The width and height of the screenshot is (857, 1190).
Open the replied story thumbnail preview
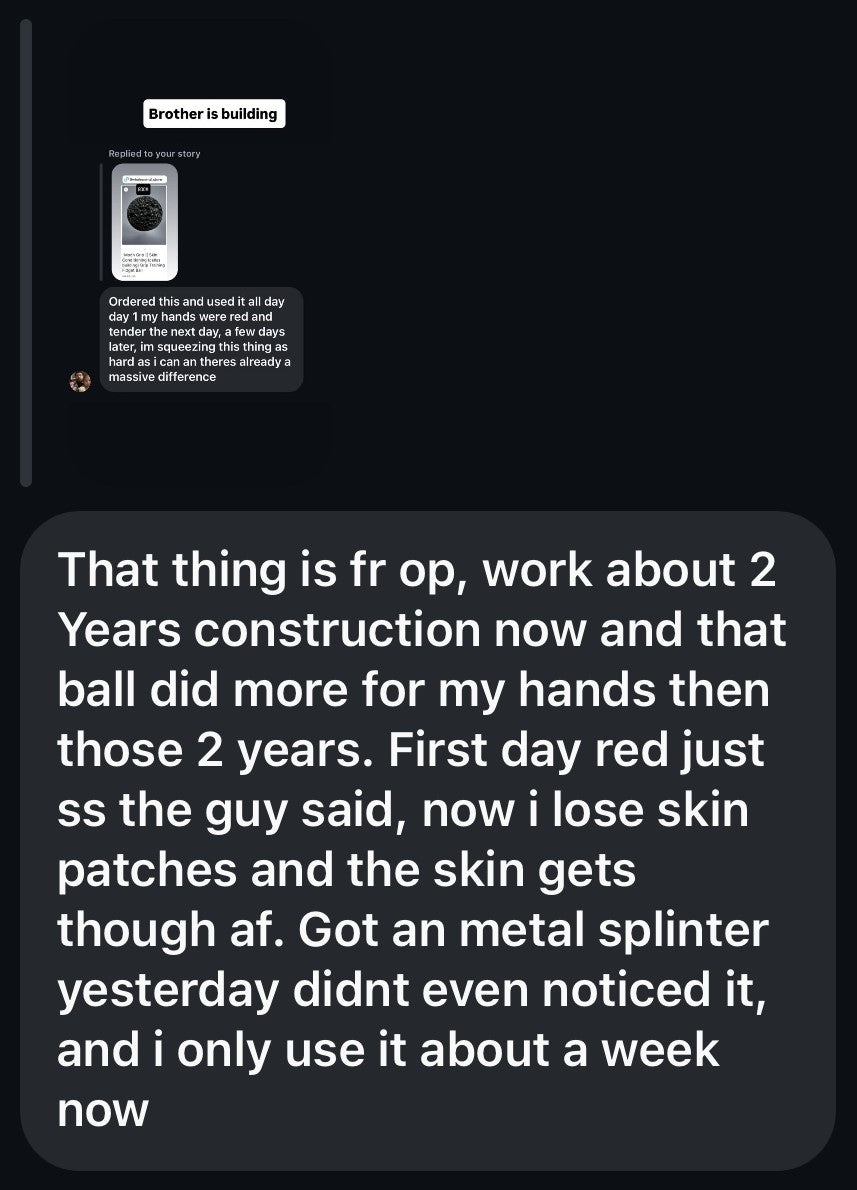144,222
